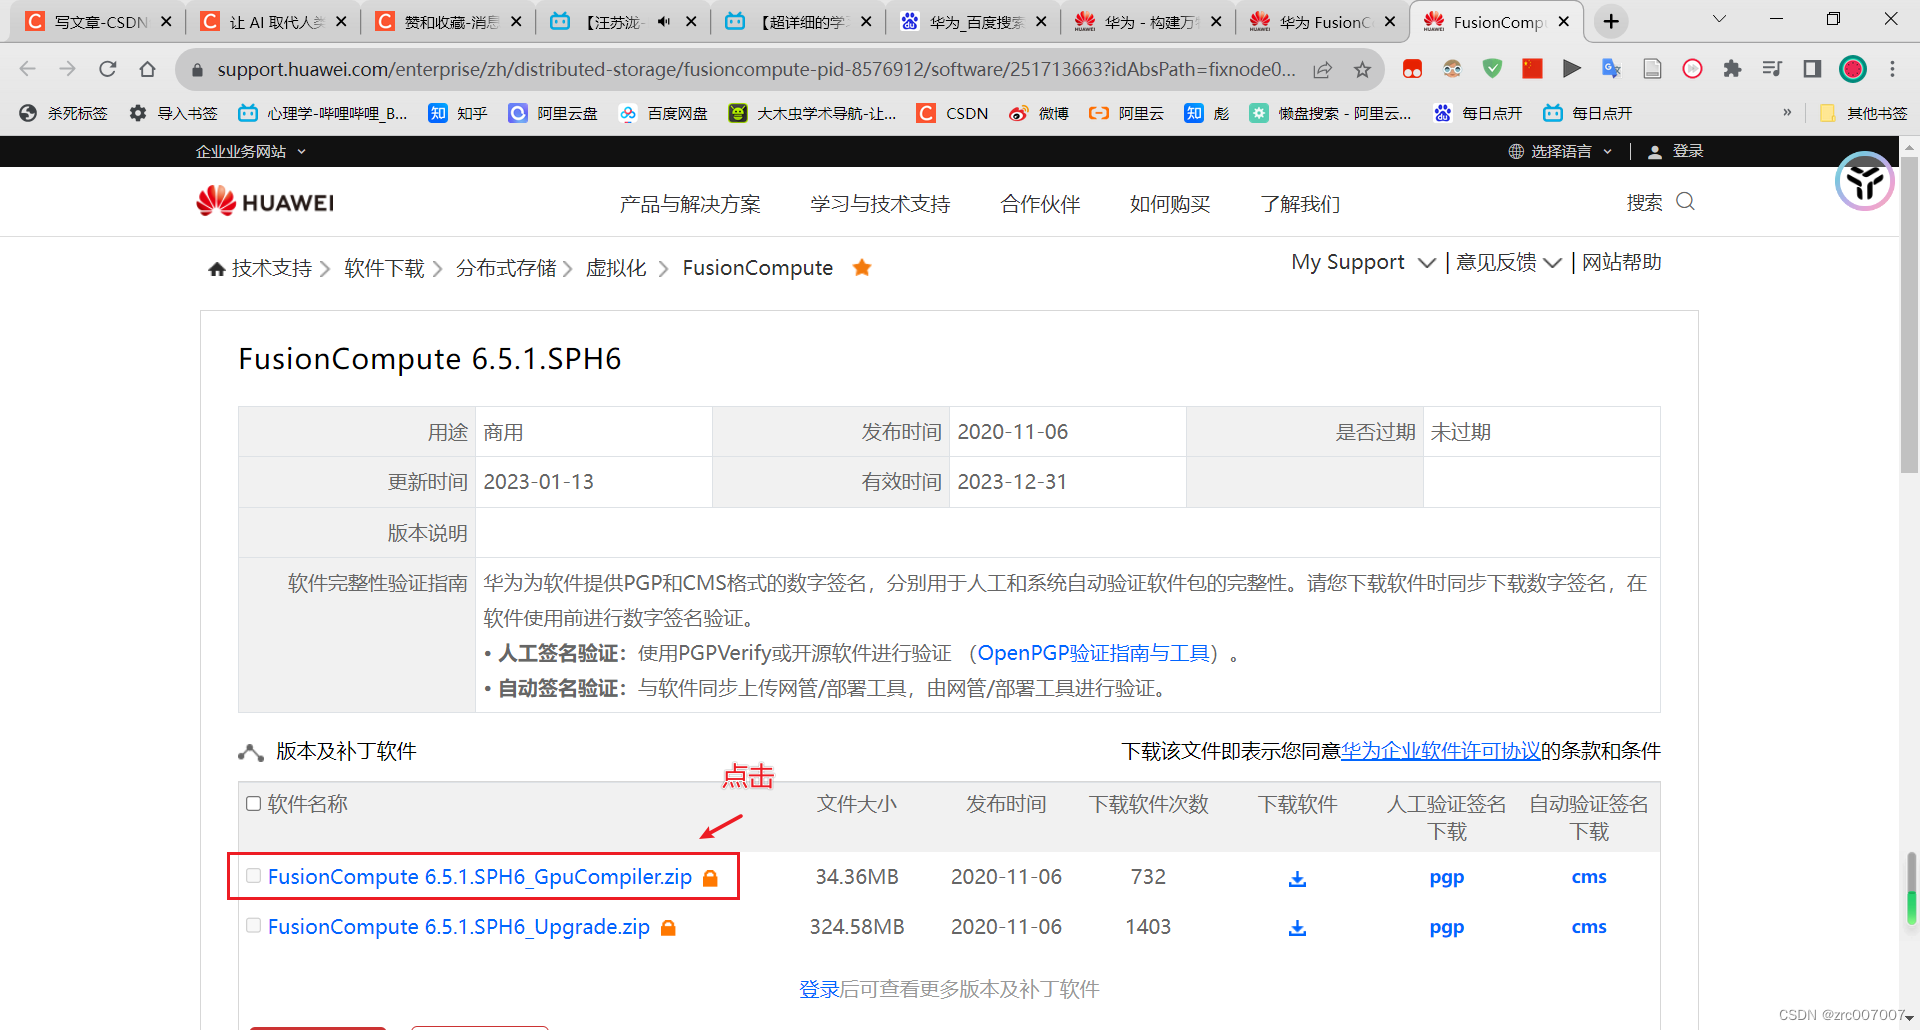Viewport: 1920px width, 1030px height.
Task: Open Chrome three-dot menu
Action: tap(1892, 69)
